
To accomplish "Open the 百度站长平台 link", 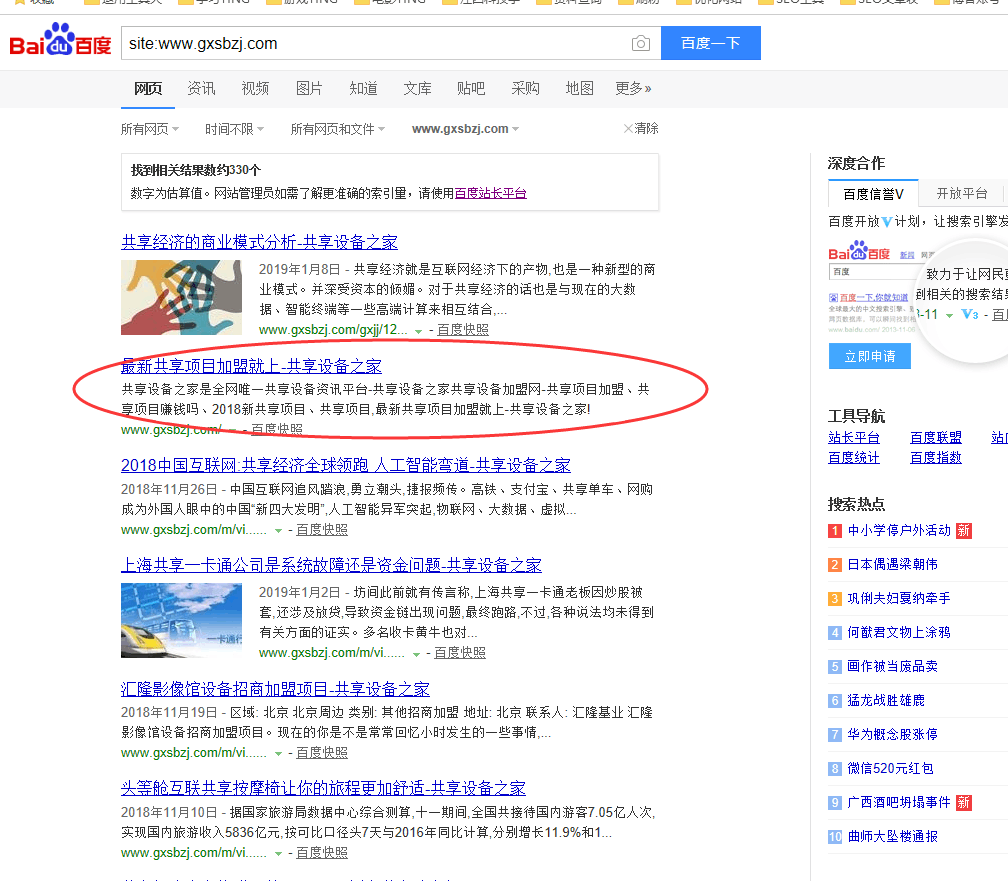I will coord(490,193).
